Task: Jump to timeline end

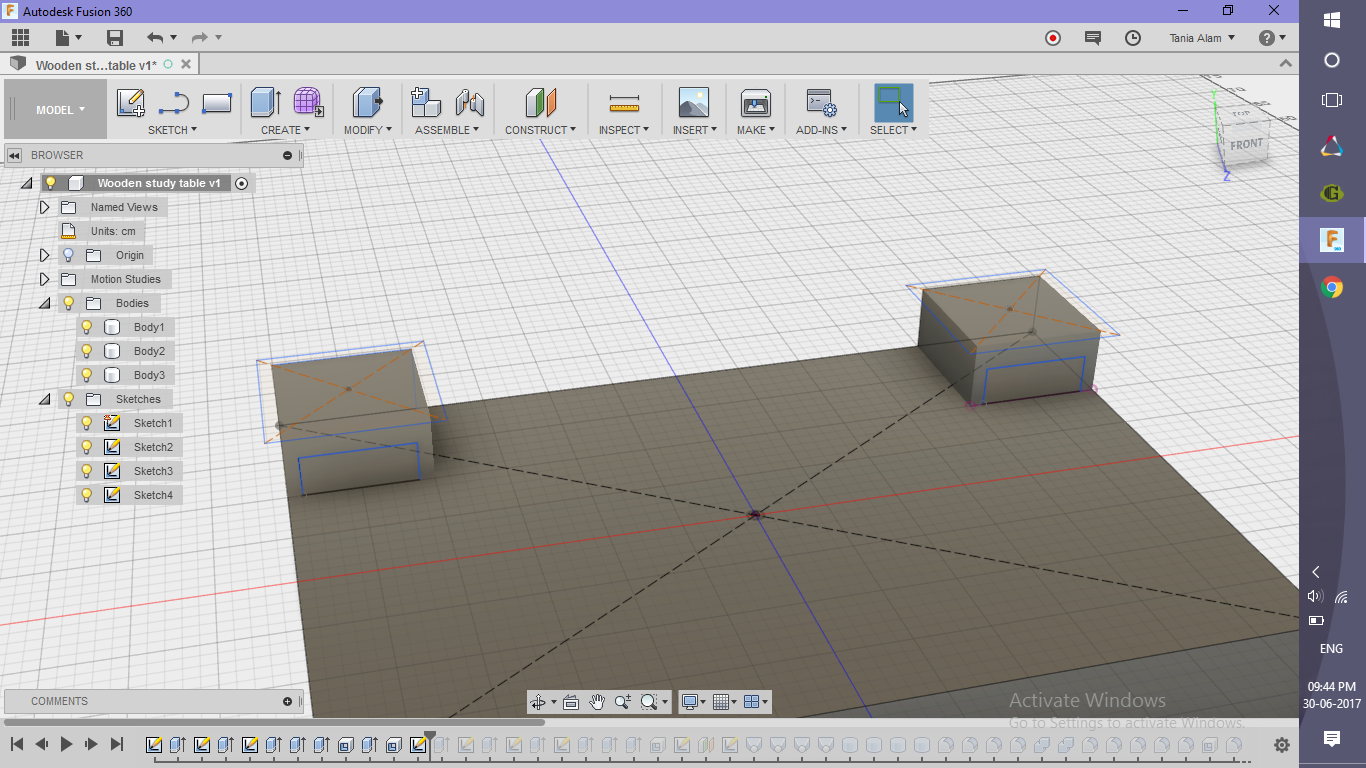Action: [x=116, y=744]
